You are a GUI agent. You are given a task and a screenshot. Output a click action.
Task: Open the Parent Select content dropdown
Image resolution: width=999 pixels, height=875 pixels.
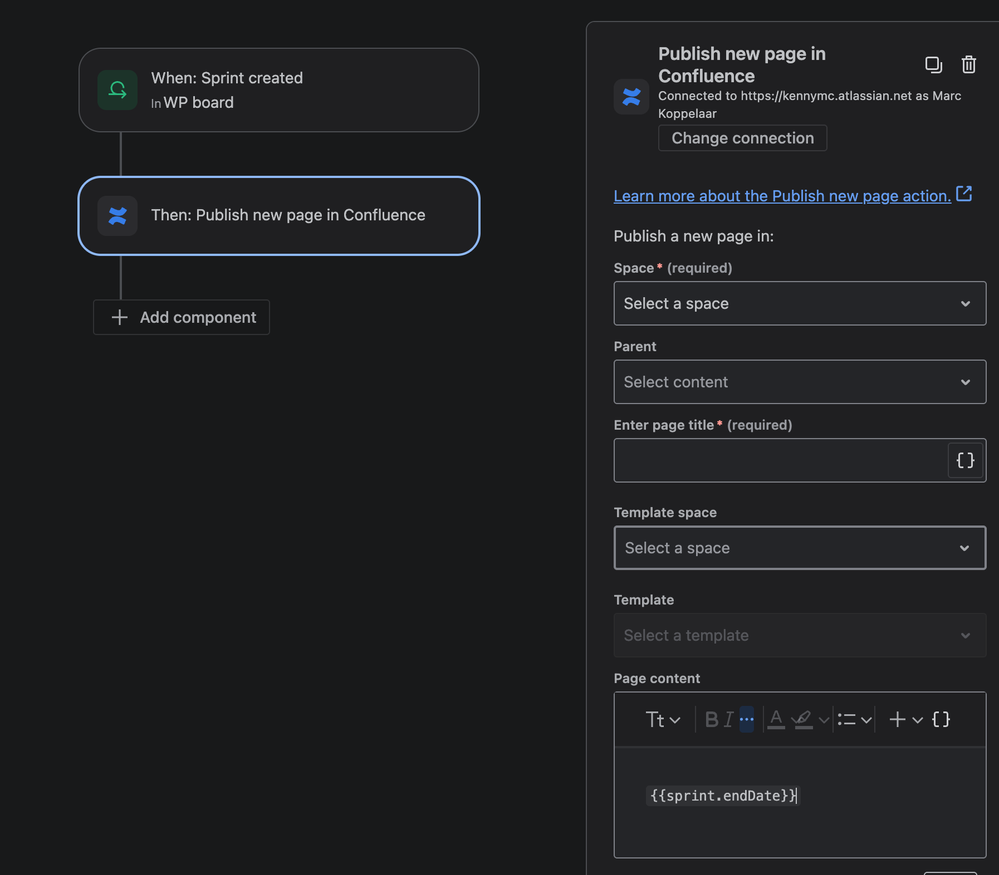(800, 382)
